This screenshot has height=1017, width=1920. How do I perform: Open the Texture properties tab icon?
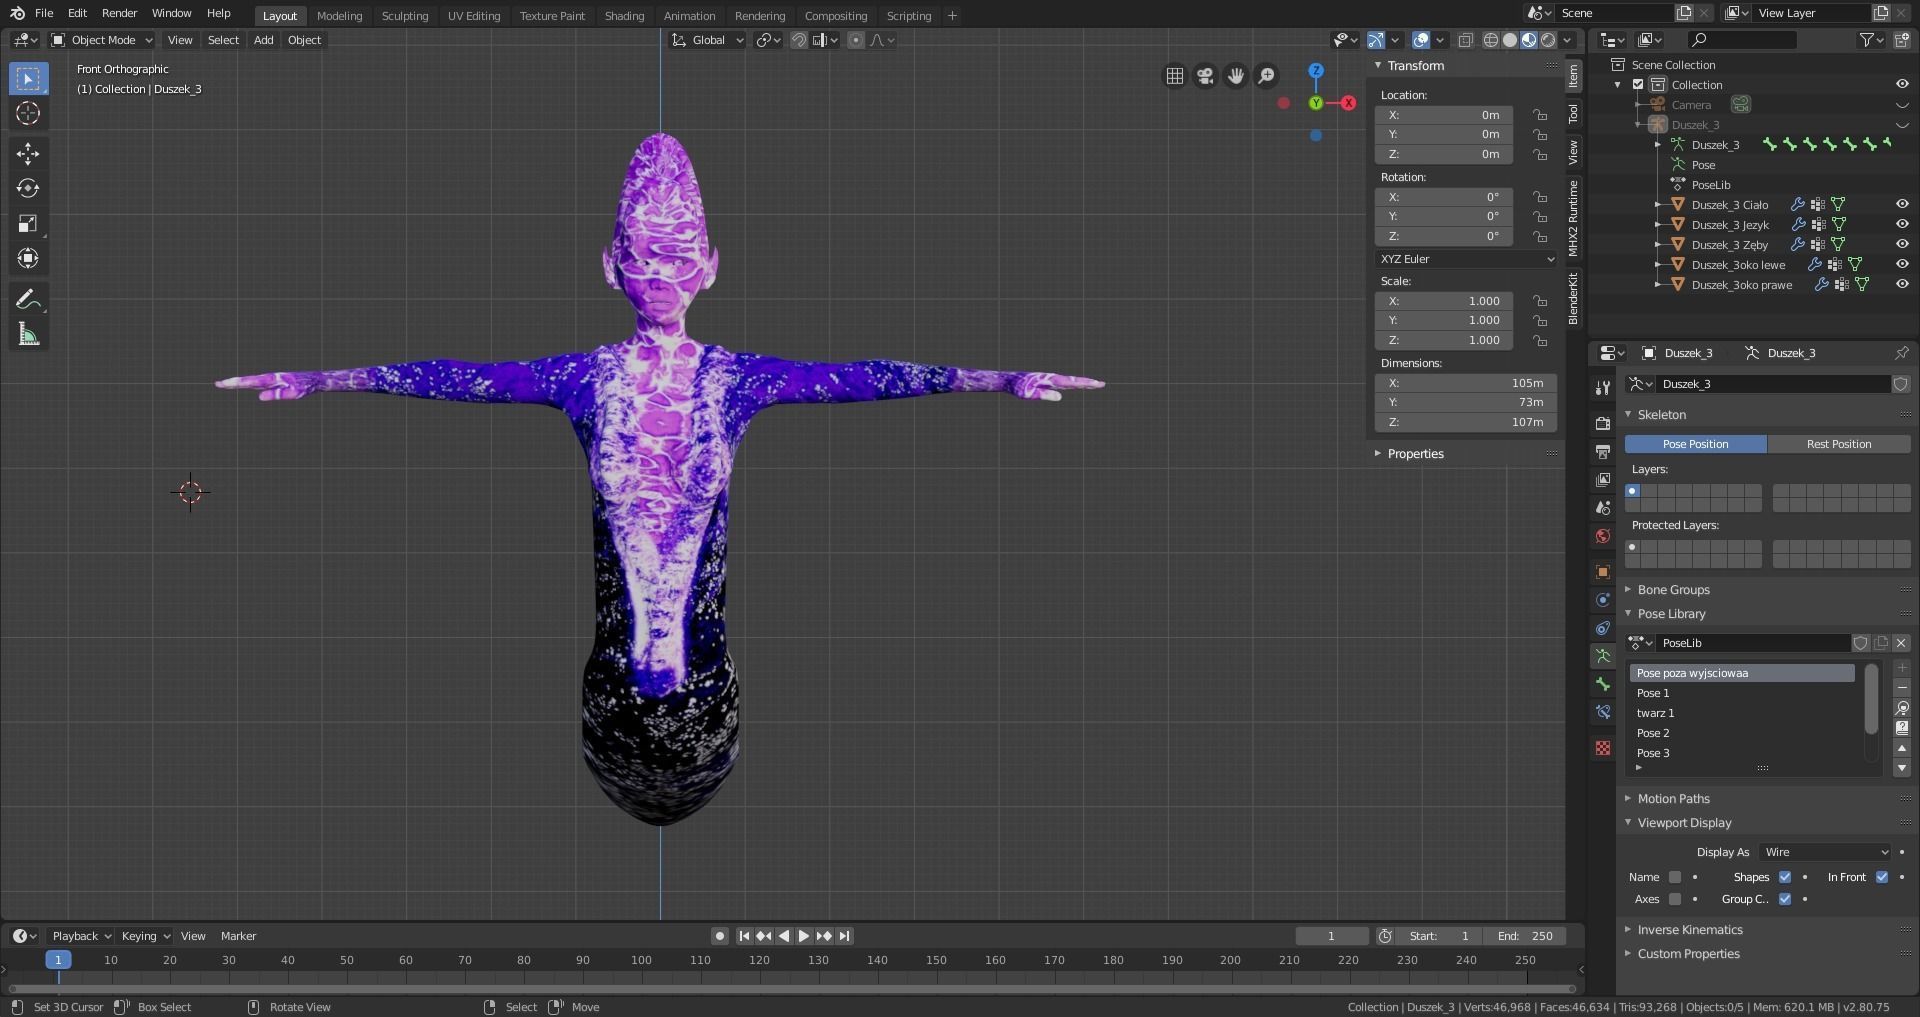coord(1603,748)
